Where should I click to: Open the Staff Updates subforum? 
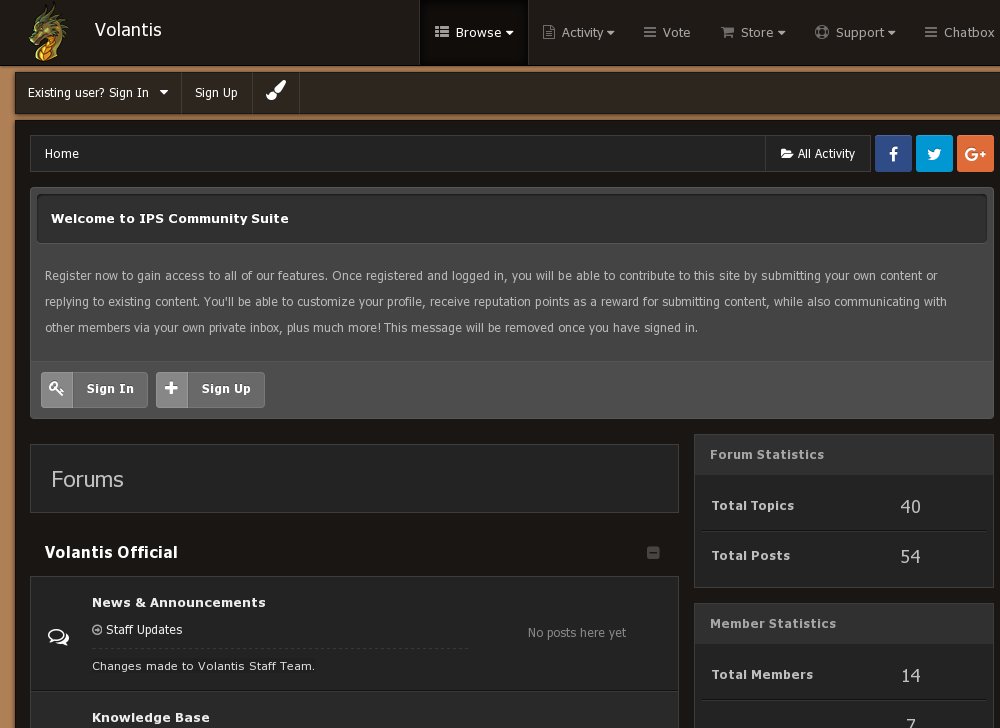point(143,630)
